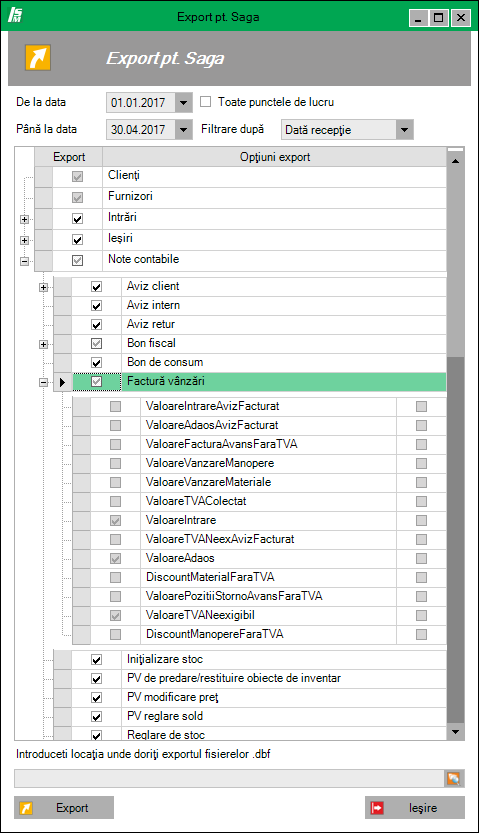This screenshot has height=833, width=479.
Task: Collapse the Factură vânzări node
Action: (44, 382)
